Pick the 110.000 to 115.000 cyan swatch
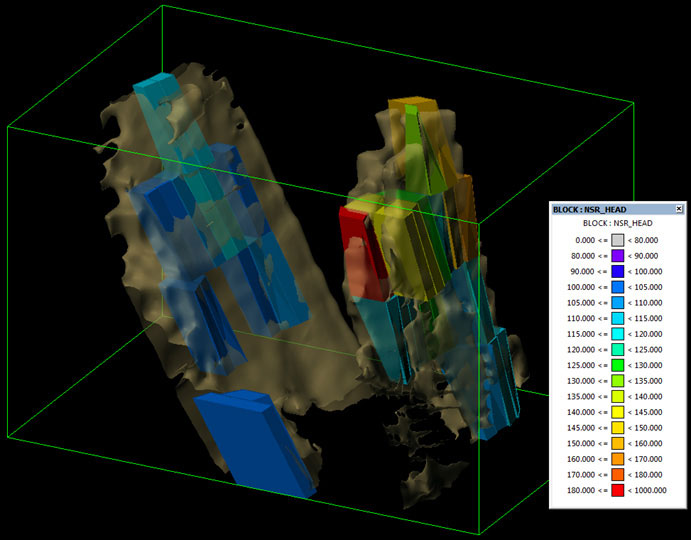The height and width of the screenshot is (540, 691). [618, 318]
